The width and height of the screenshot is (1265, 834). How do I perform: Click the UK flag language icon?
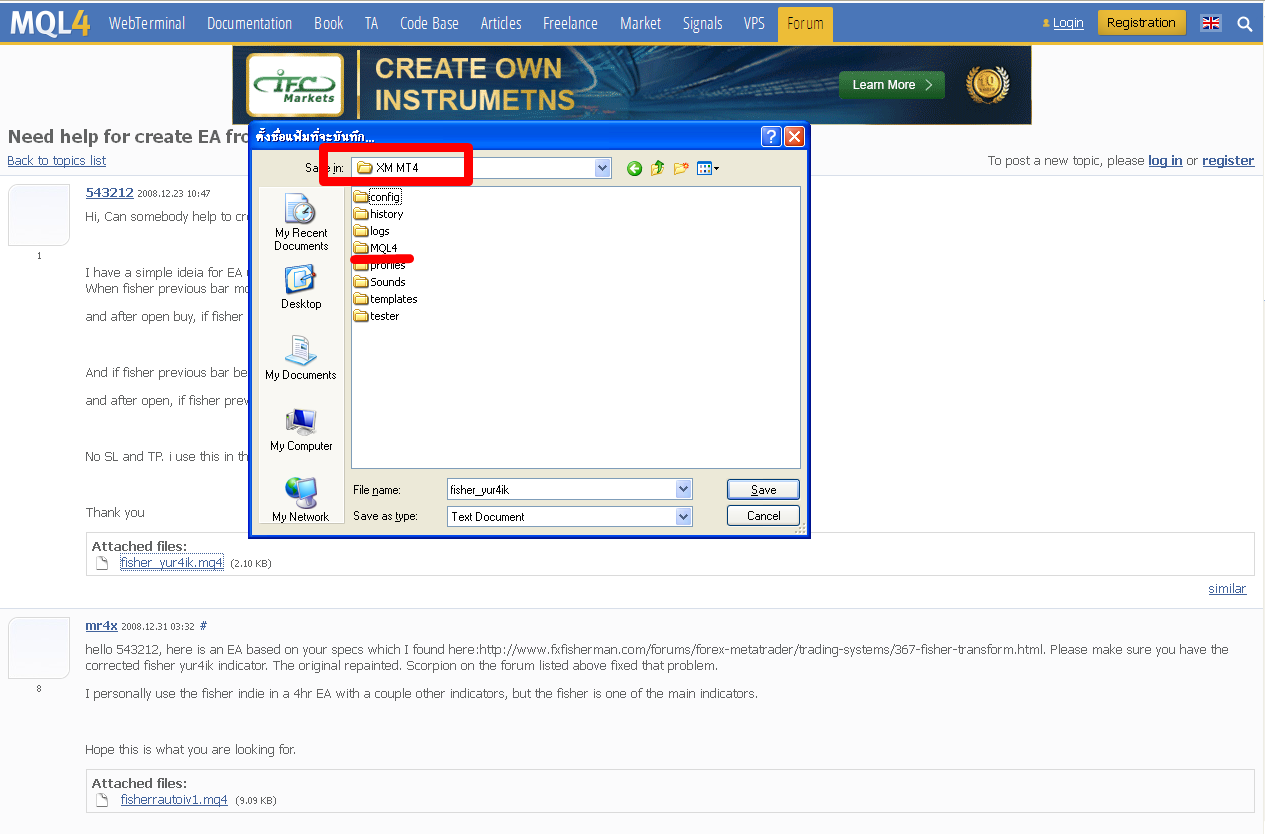click(x=1211, y=23)
